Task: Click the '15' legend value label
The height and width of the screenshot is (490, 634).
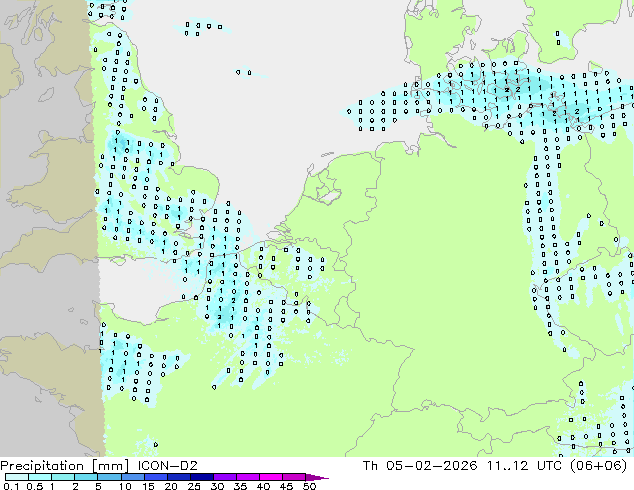Action: (x=148, y=486)
